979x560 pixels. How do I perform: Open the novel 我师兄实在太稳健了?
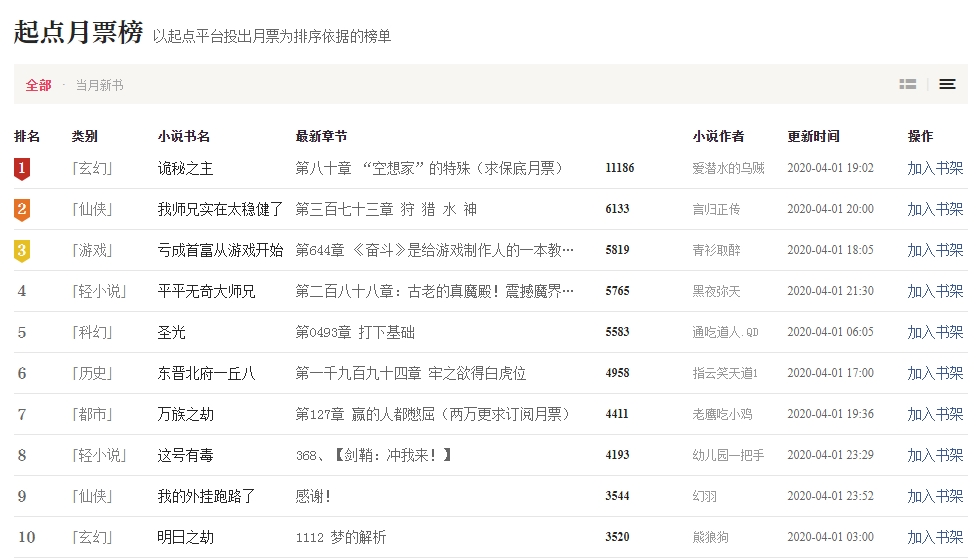coord(221,209)
